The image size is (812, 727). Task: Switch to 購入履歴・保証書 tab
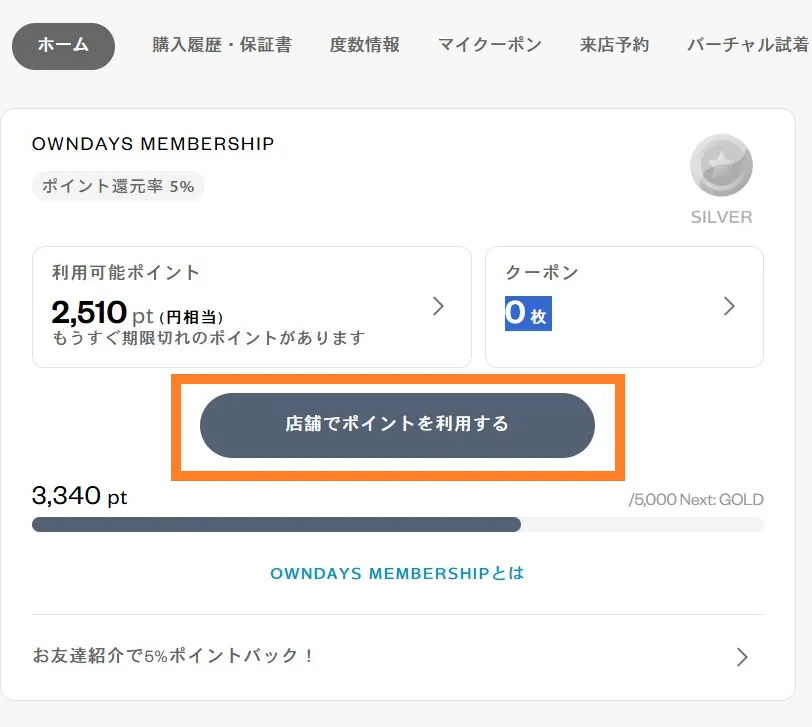pos(222,45)
